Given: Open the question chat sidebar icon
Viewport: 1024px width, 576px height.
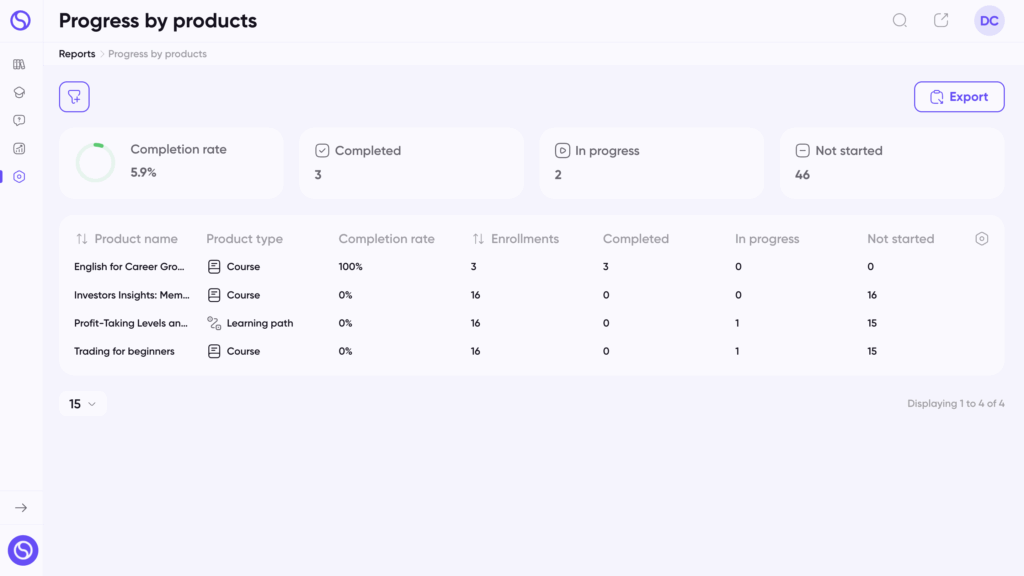Looking at the screenshot, I should click(19, 120).
